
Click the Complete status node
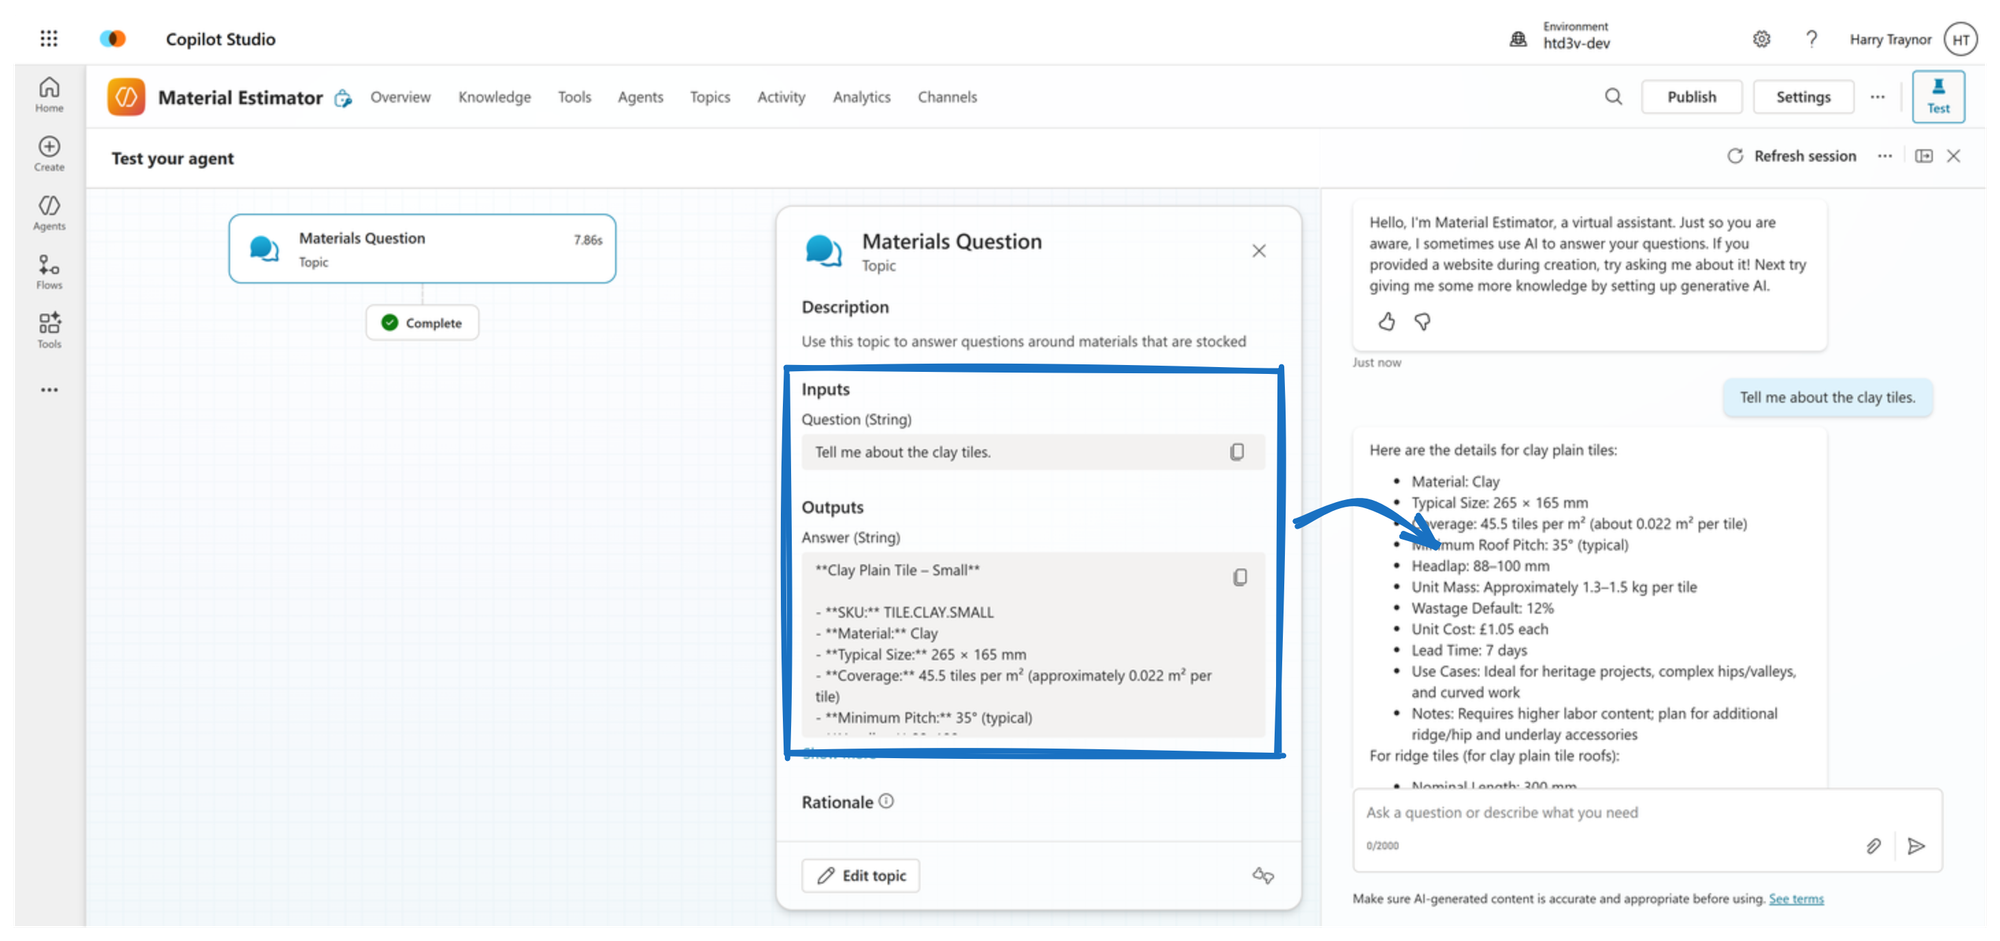[x=422, y=323]
